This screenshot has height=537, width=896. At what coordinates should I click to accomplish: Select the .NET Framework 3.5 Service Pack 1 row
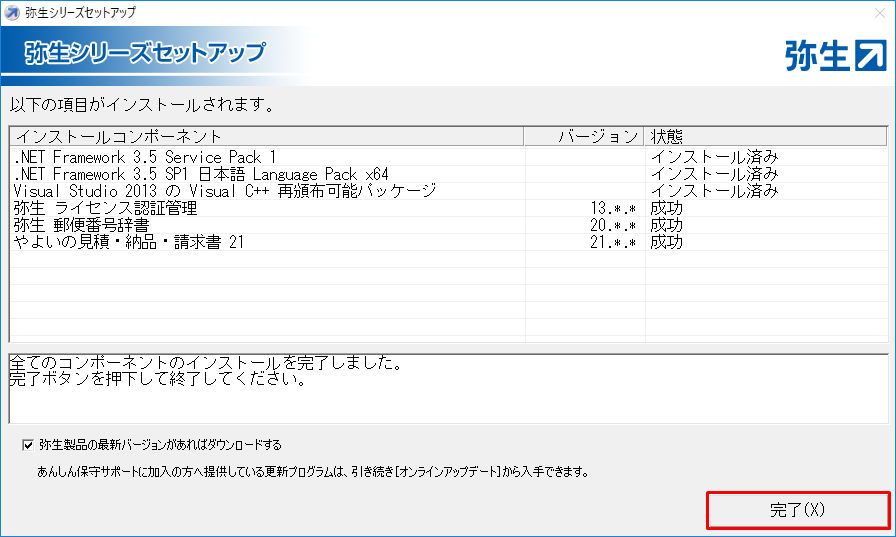[145, 157]
